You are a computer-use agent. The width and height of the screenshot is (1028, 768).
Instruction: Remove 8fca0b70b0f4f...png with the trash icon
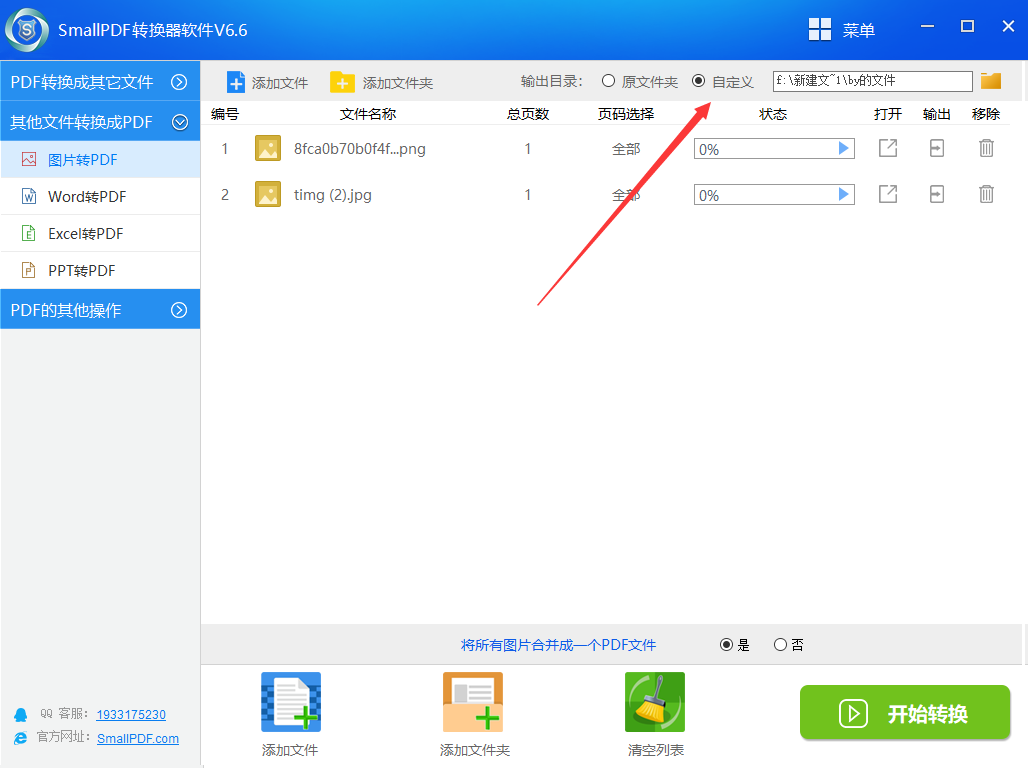986,148
